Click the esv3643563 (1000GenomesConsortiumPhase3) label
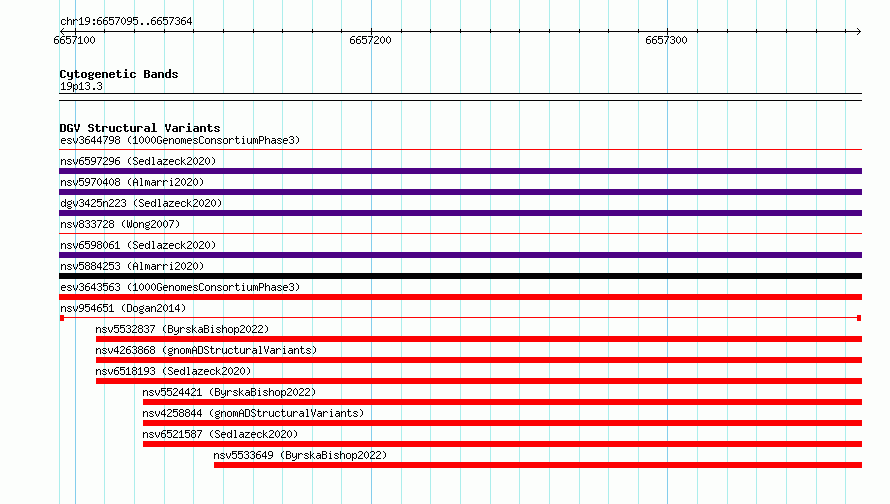890x504 pixels. click(180, 287)
